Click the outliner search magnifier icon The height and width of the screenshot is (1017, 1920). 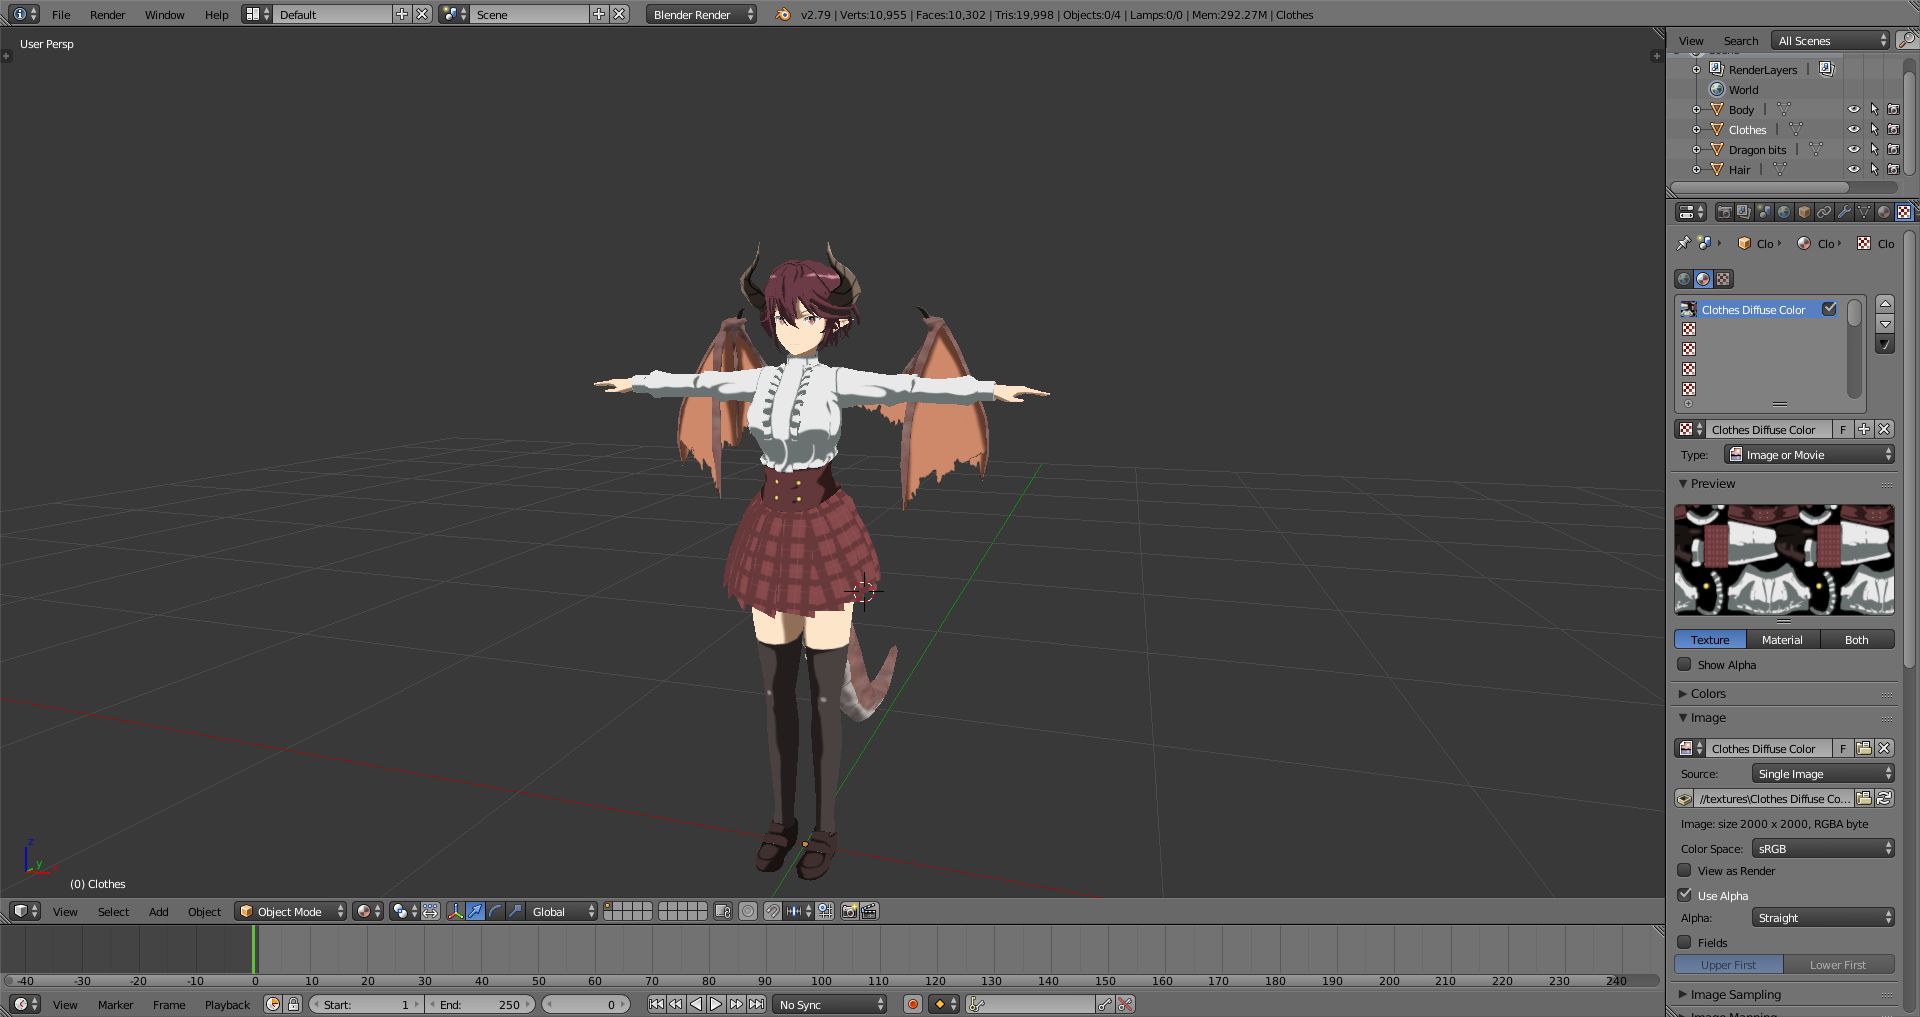click(x=1907, y=40)
